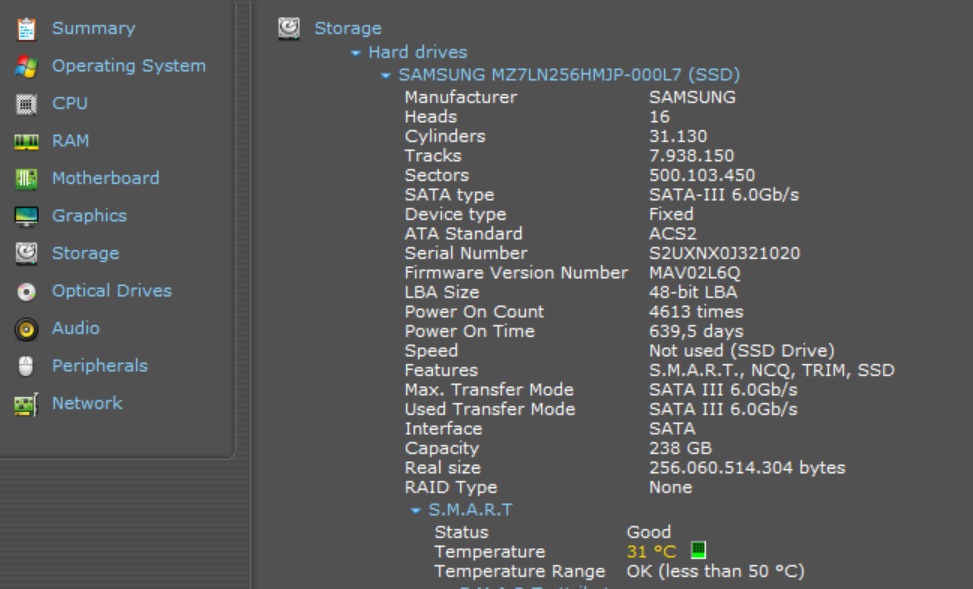The width and height of the screenshot is (973, 589).
Task: Click the RAM memory stick icon
Action: coord(27,141)
